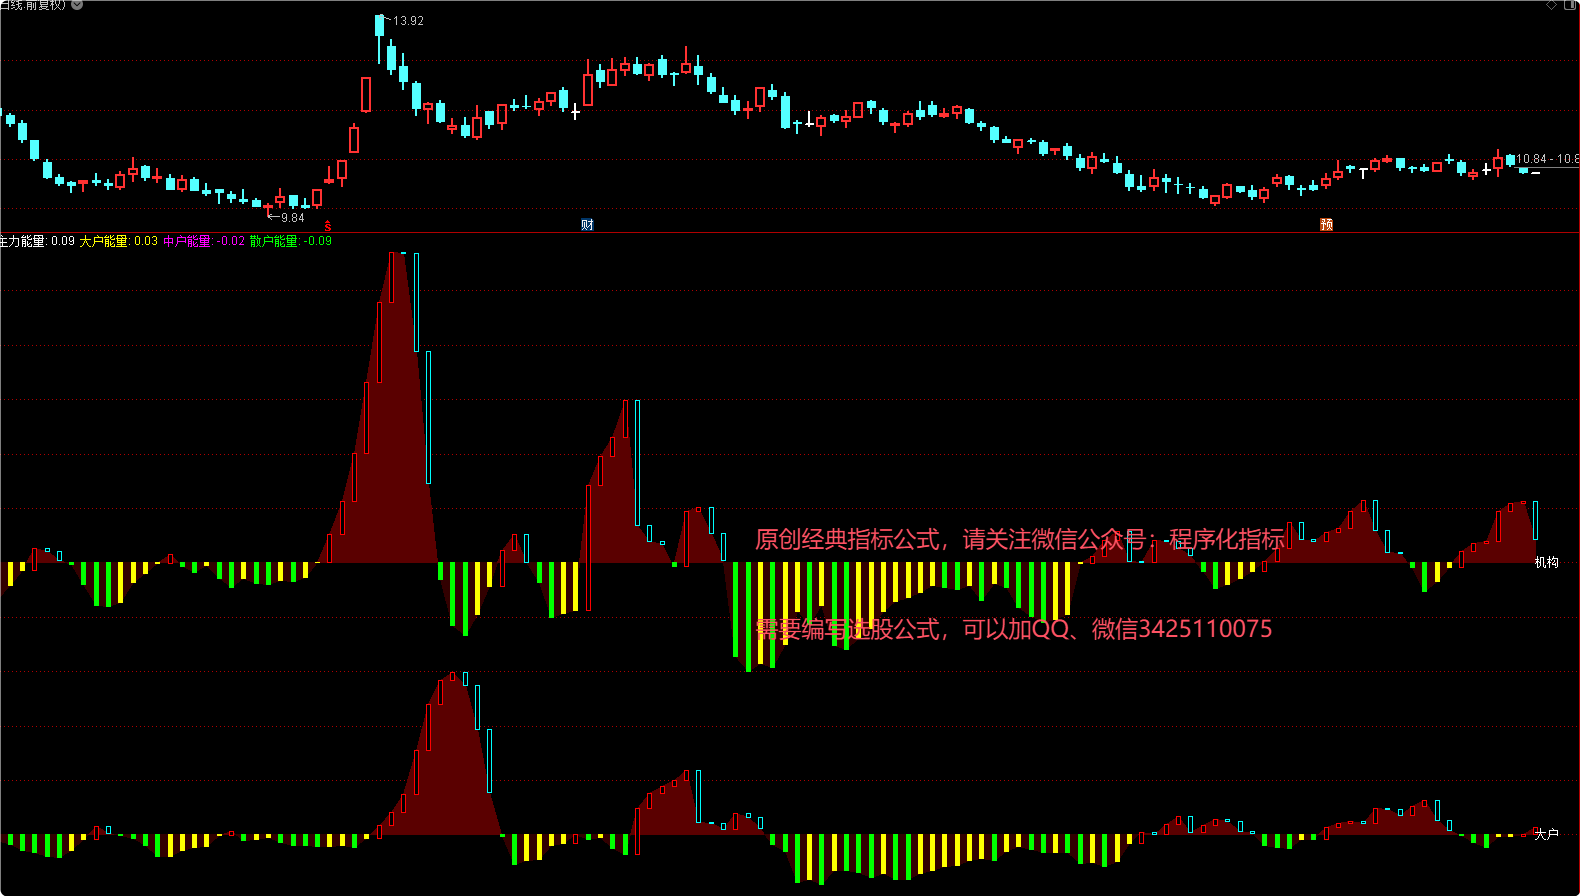Screen dimensions: 1580x896
Task: Click the 13.92 high price label
Action: pos(408,21)
